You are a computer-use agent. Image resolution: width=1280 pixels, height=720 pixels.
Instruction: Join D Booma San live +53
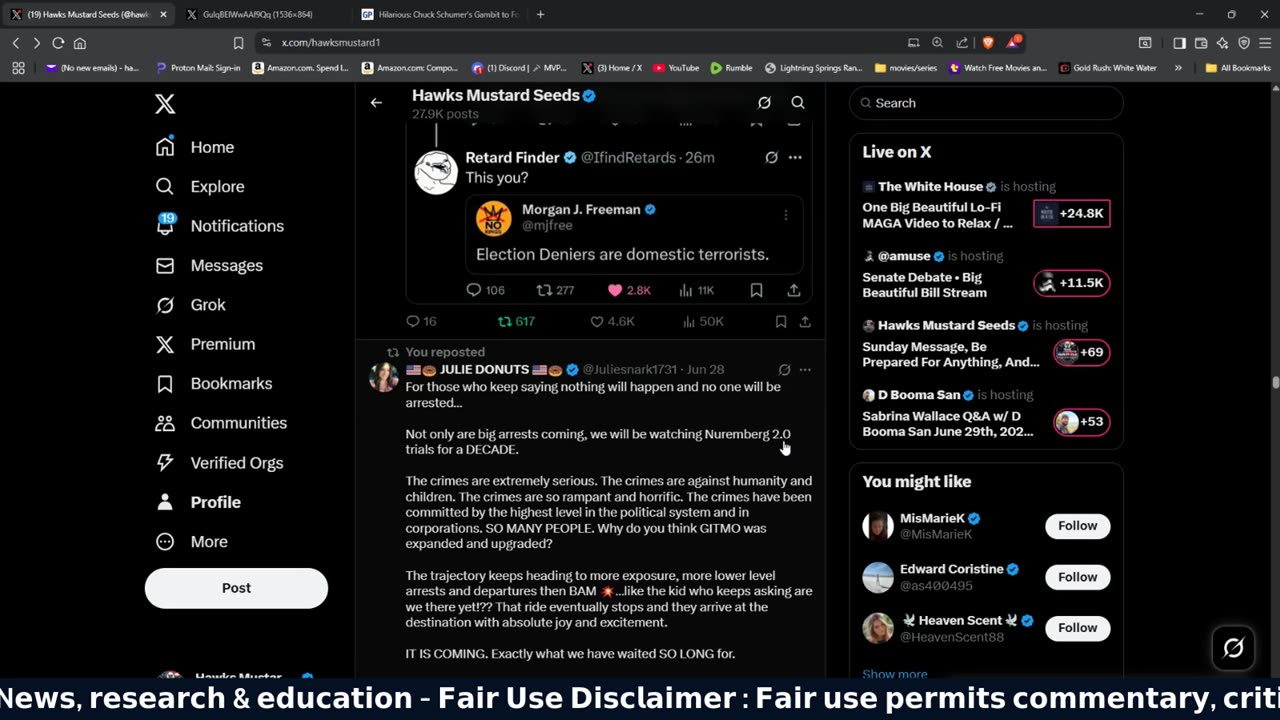[x=1081, y=421]
